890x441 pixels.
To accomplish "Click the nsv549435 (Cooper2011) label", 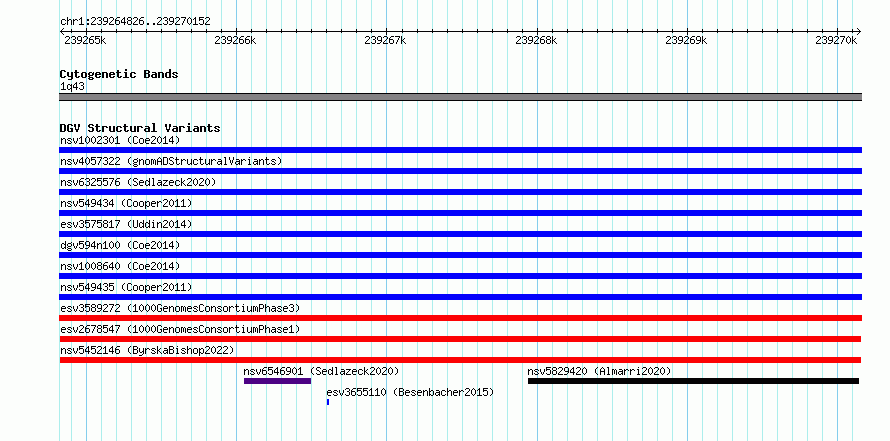I will pos(126,287).
